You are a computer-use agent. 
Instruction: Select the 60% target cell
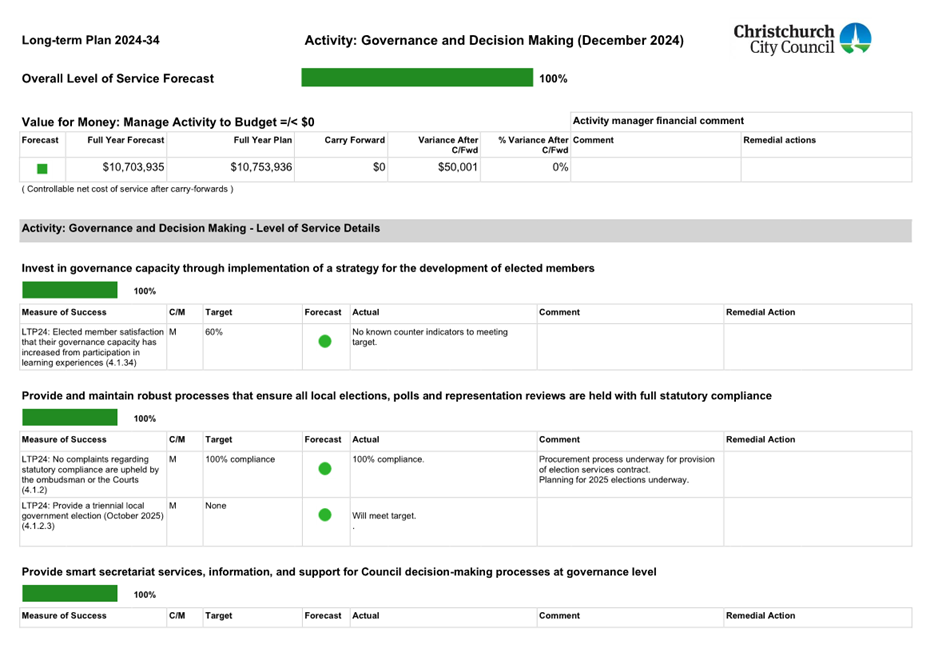point(214,332)
